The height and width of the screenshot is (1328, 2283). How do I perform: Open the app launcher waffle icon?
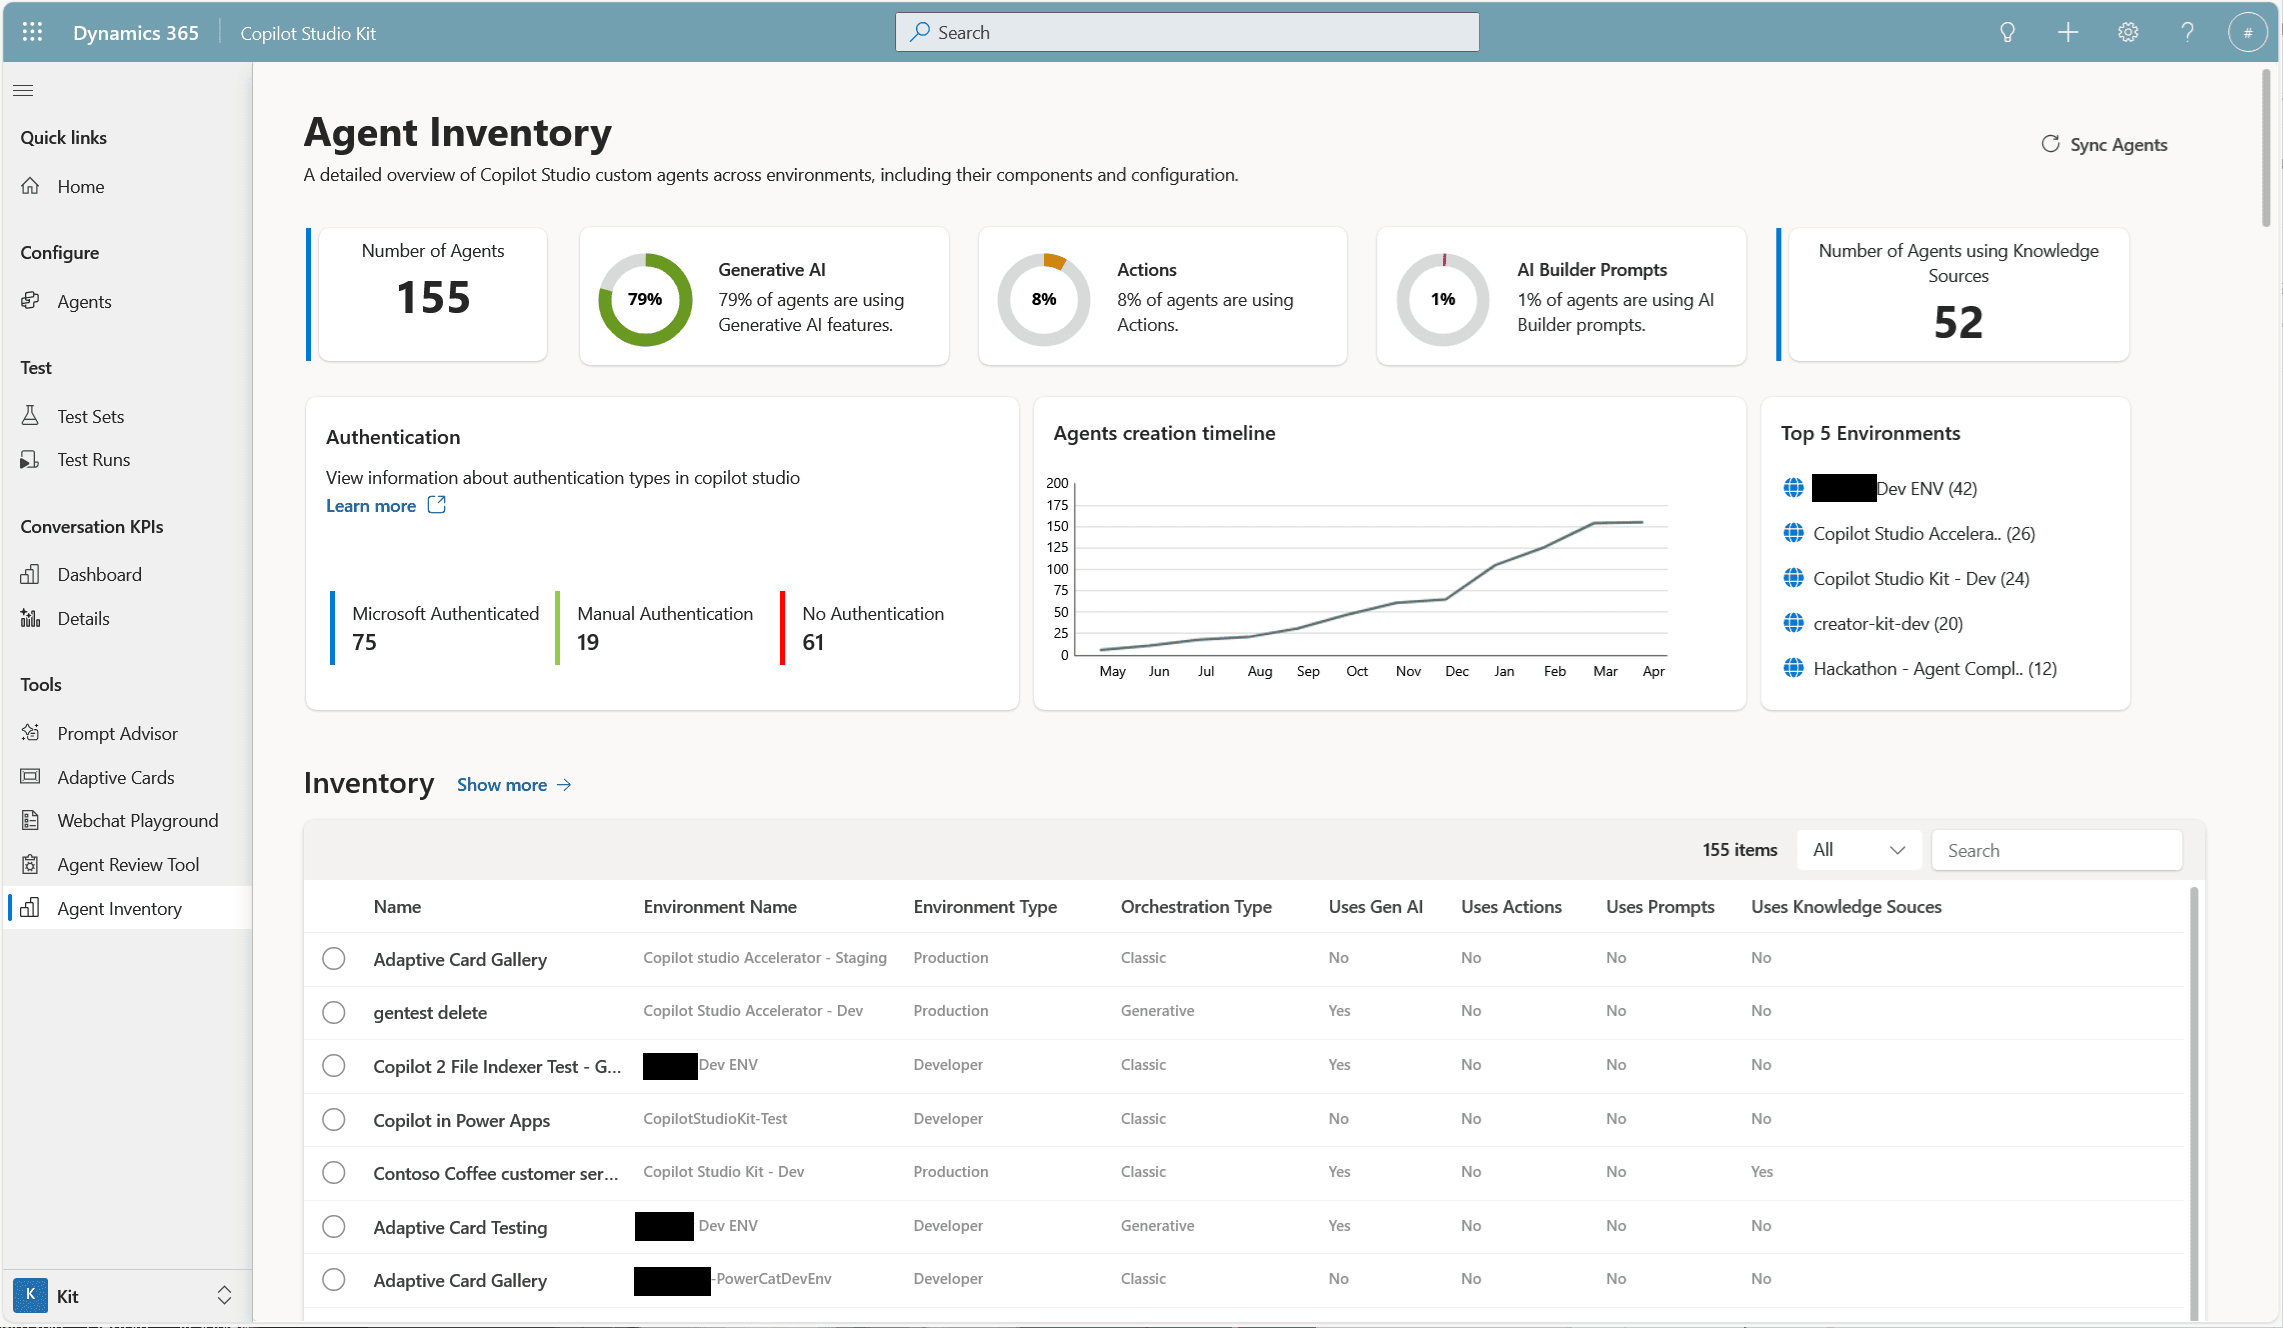(x=32, y=32)
